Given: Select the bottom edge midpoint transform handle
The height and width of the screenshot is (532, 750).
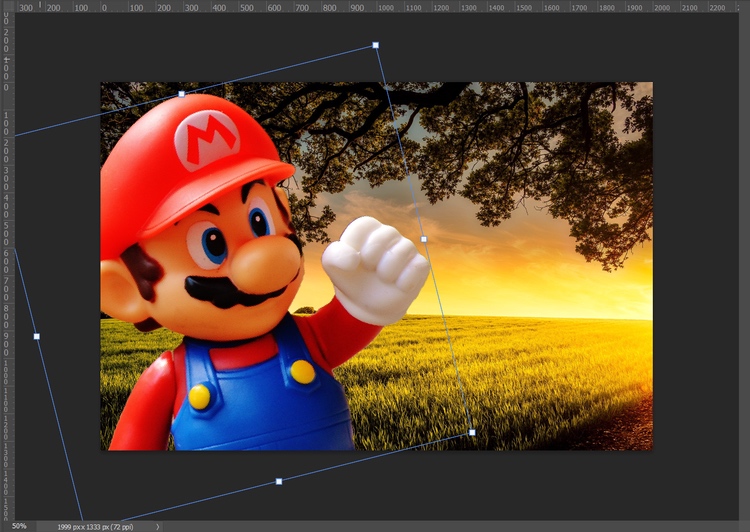Looking at the screenshot, I should 279,481.
